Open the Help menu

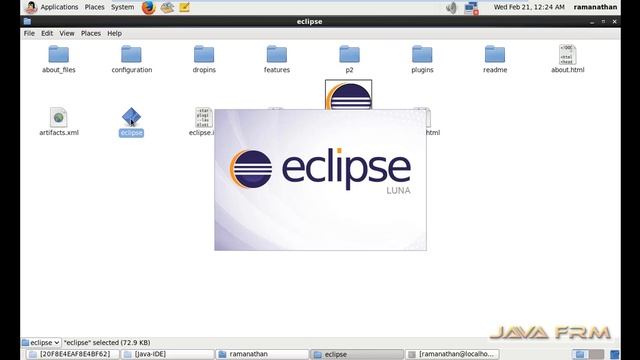[x=114, y=33]
